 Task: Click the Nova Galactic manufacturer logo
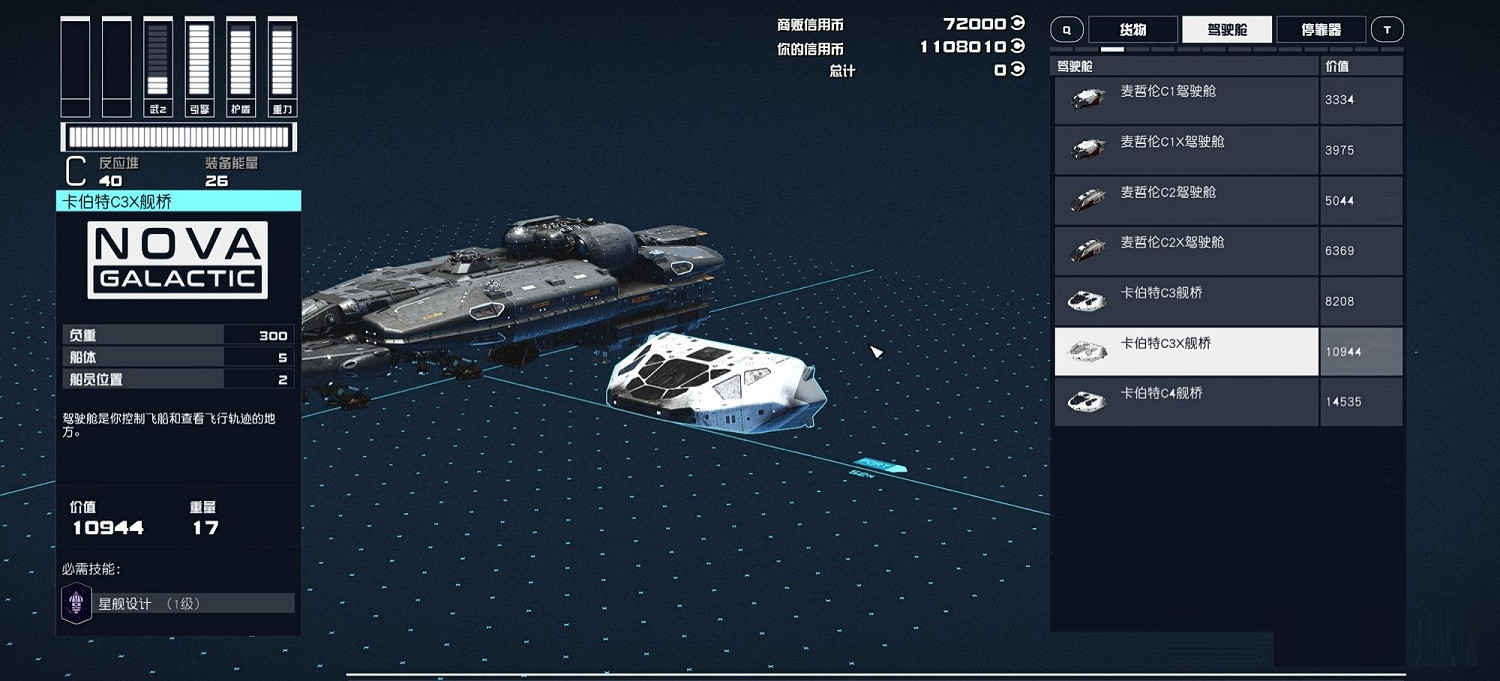pos(178,260)
